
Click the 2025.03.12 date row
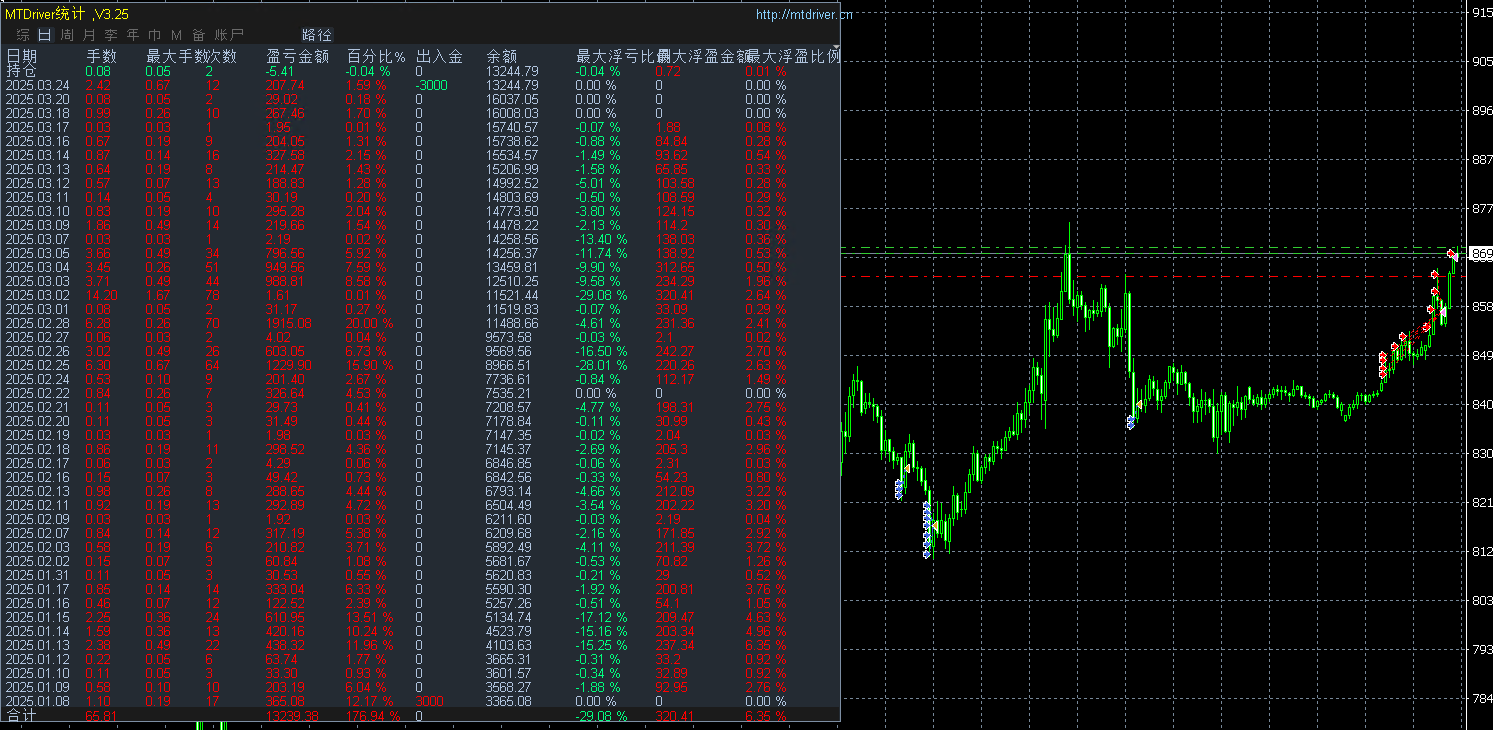tap(37, 183)
